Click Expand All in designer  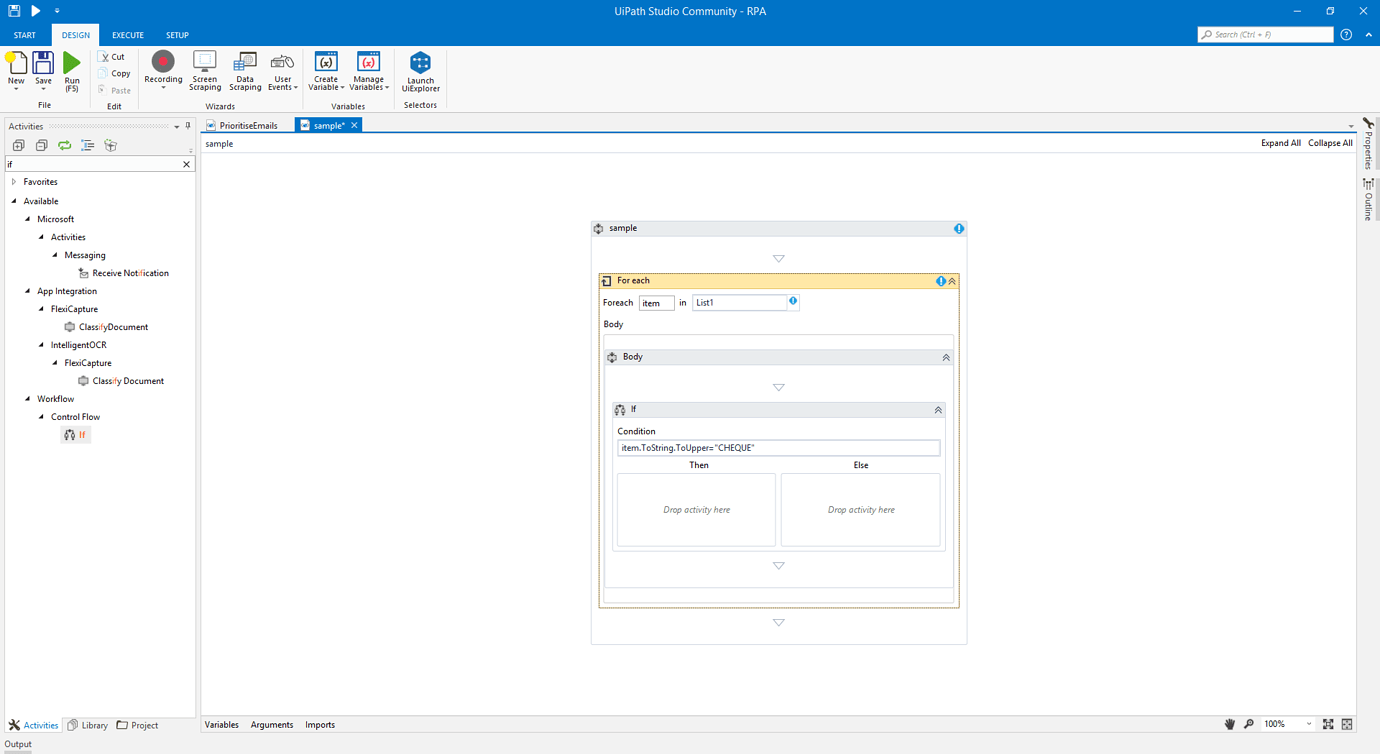(1281, 143)
